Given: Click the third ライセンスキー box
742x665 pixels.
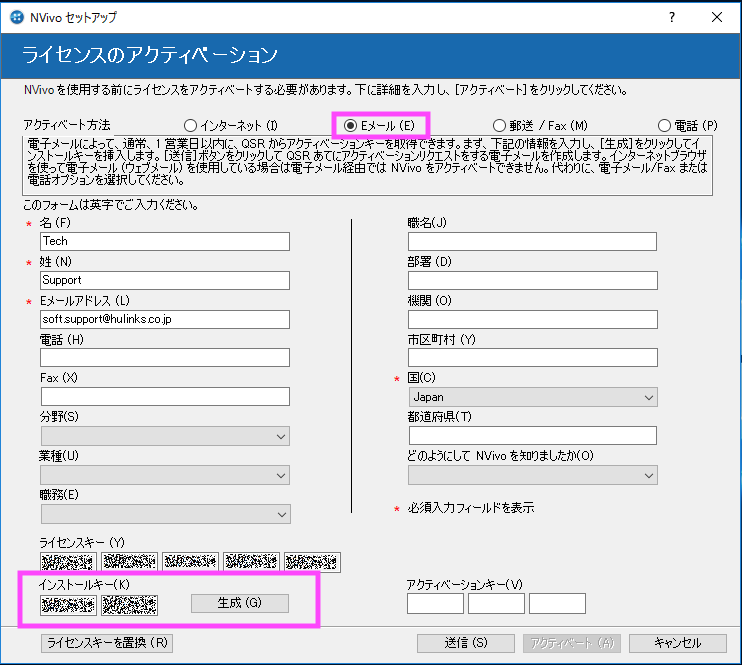Looking at the screenshot, I should coord(190,562).
